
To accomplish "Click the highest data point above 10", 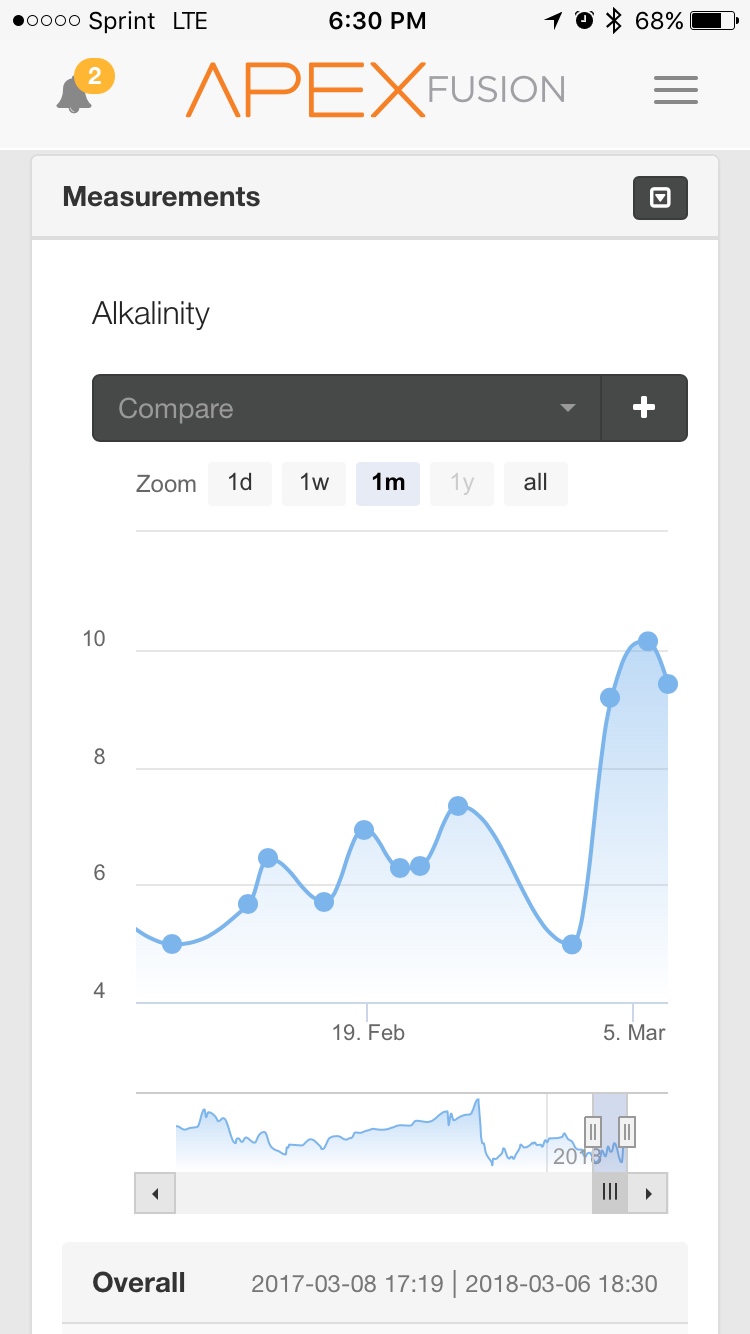I will tap(648, 641).
